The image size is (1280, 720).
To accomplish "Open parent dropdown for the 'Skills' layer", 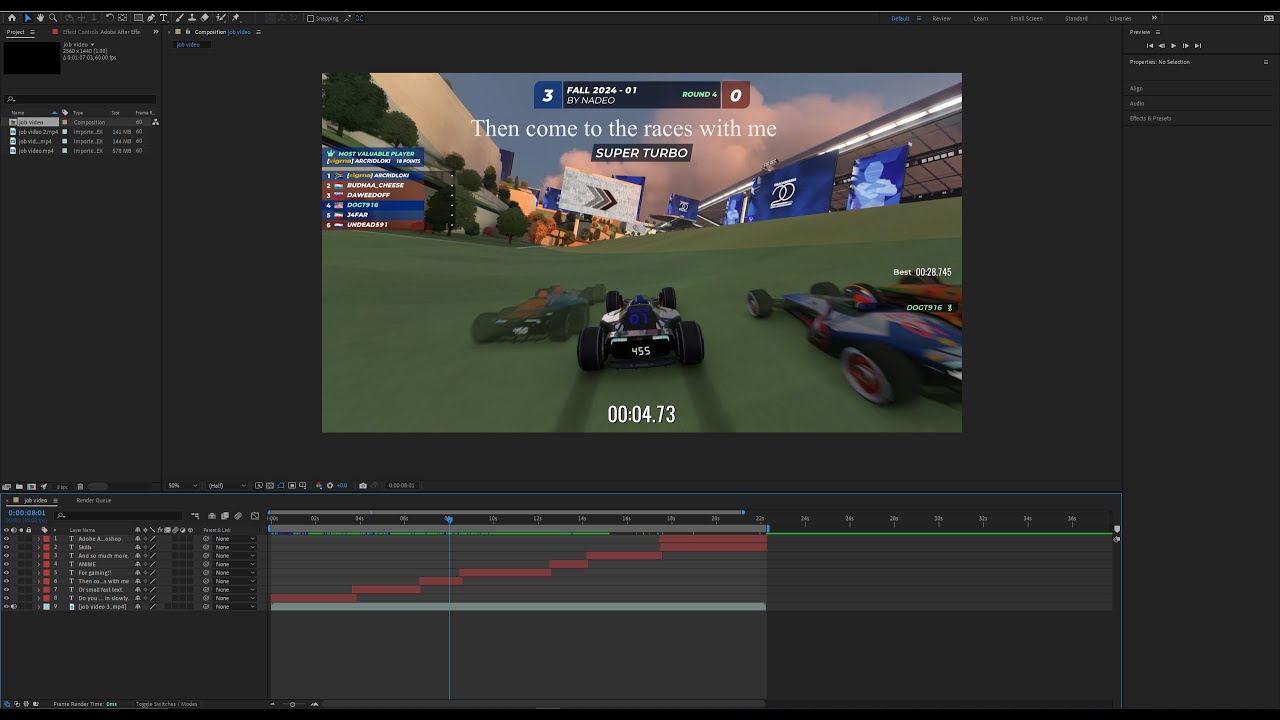I will [x=235, y=547].
